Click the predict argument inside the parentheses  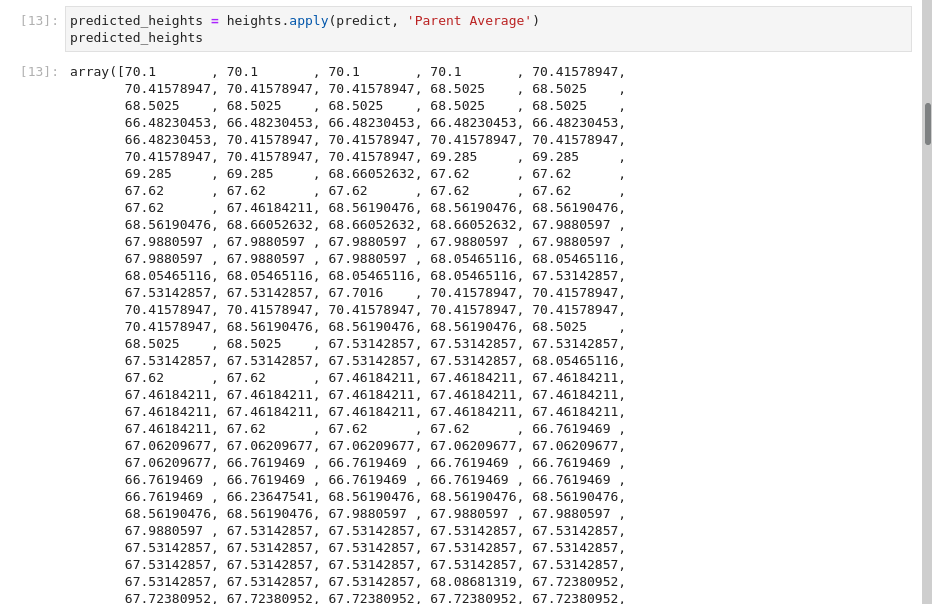361,20
